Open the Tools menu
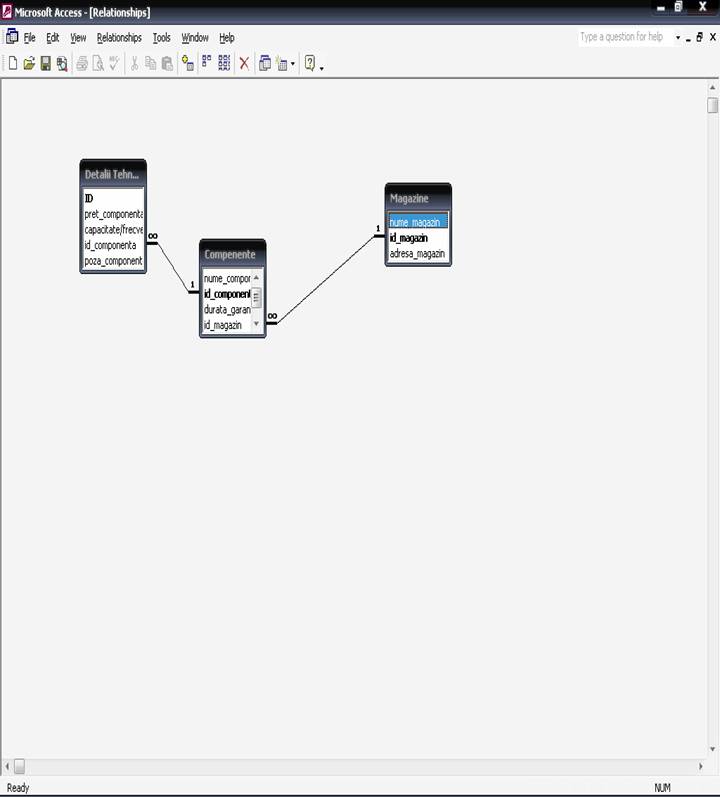Viewport: 720px width, 797px height. tap(161, 38)
